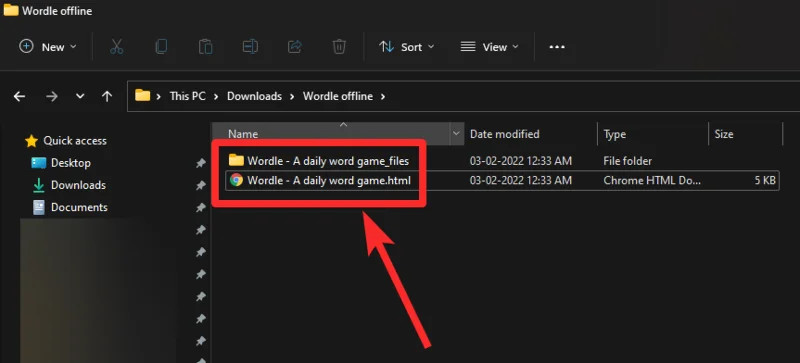Click the Downloads green arrow icon in sidebar
This screenshot has height=363, width=800.
point(39,185)
